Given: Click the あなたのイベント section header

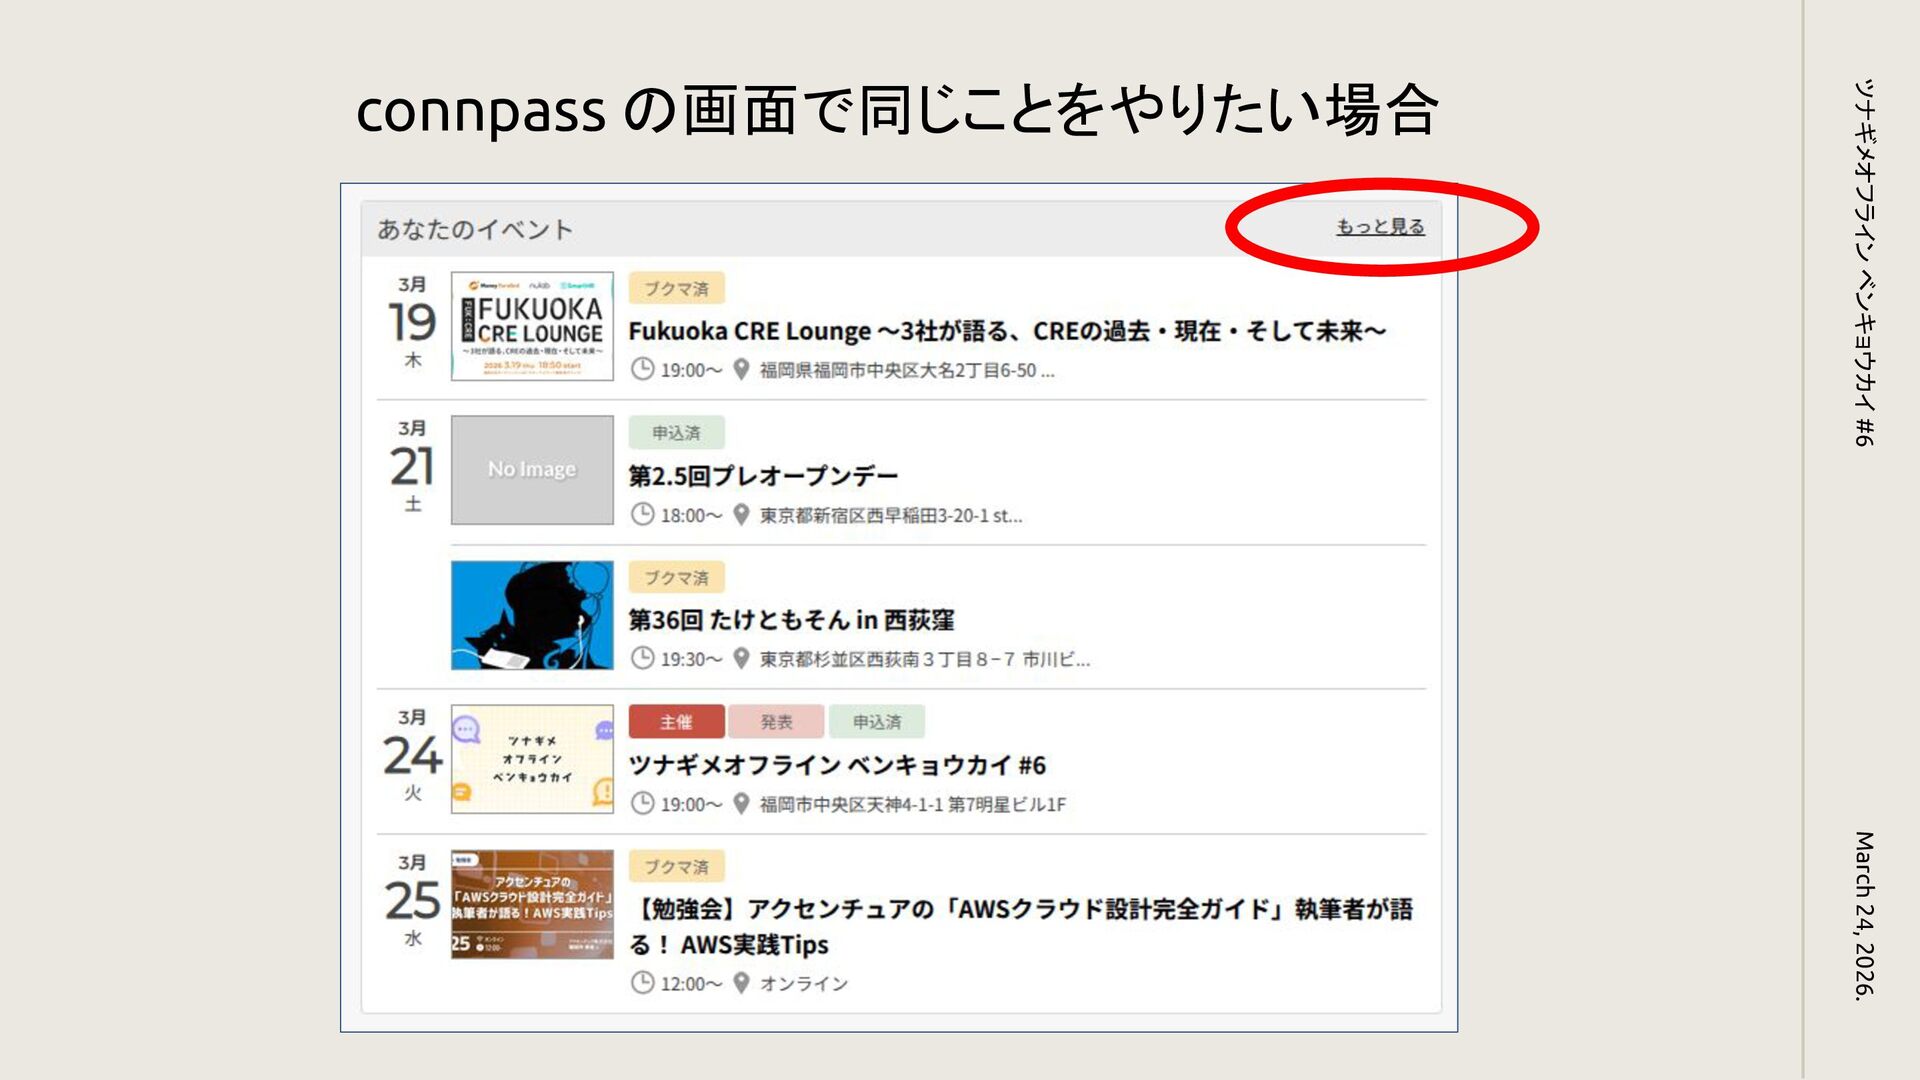Looking at the screenshot, I should (x=475, y=230).
